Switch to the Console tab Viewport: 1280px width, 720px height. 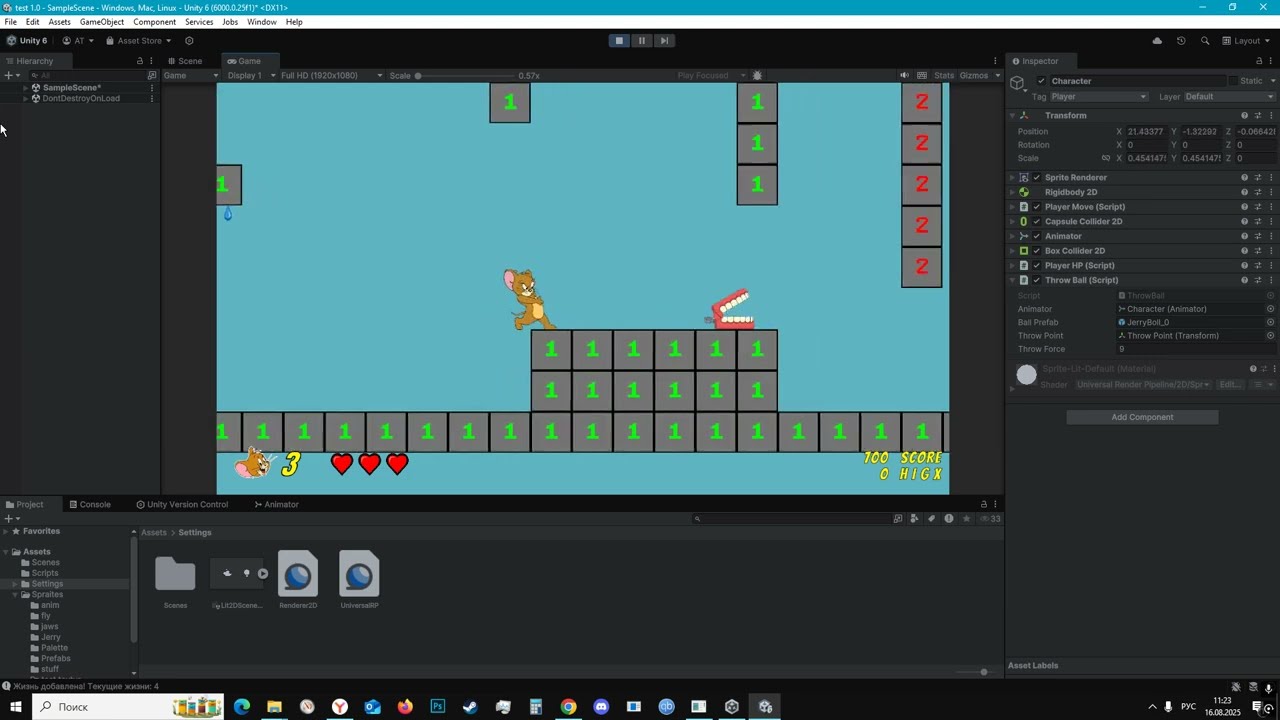pyautogui.click(x=90, y=504)
